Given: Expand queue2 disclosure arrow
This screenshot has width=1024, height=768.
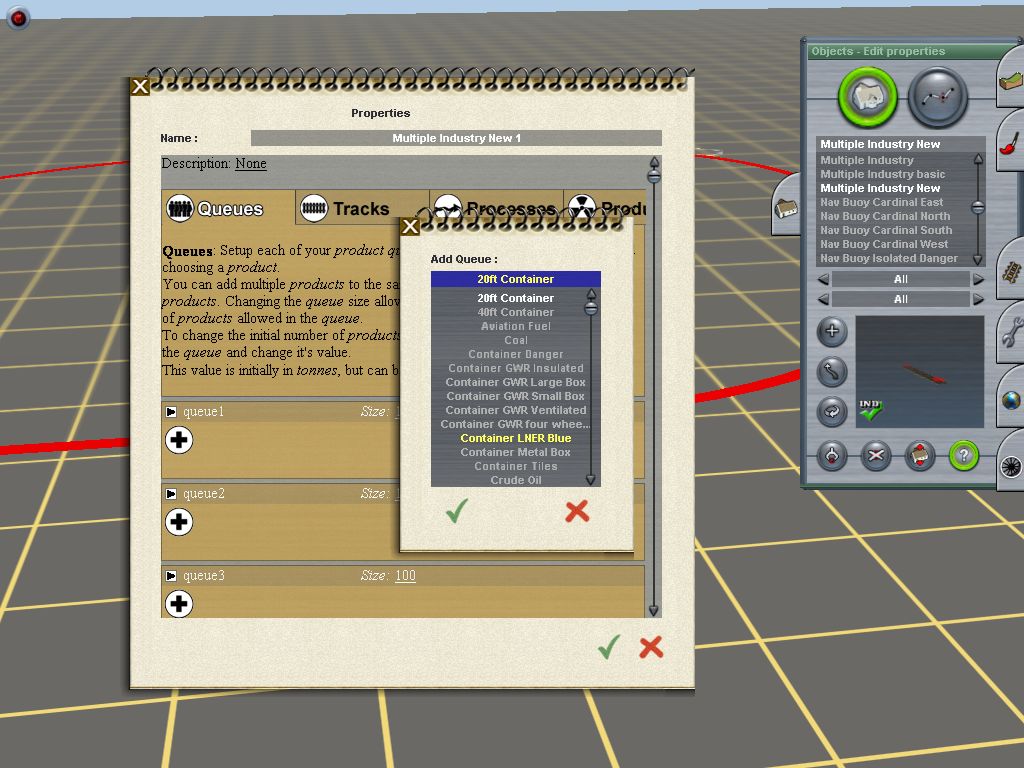Looking at the screenshot, I should 172,494.
